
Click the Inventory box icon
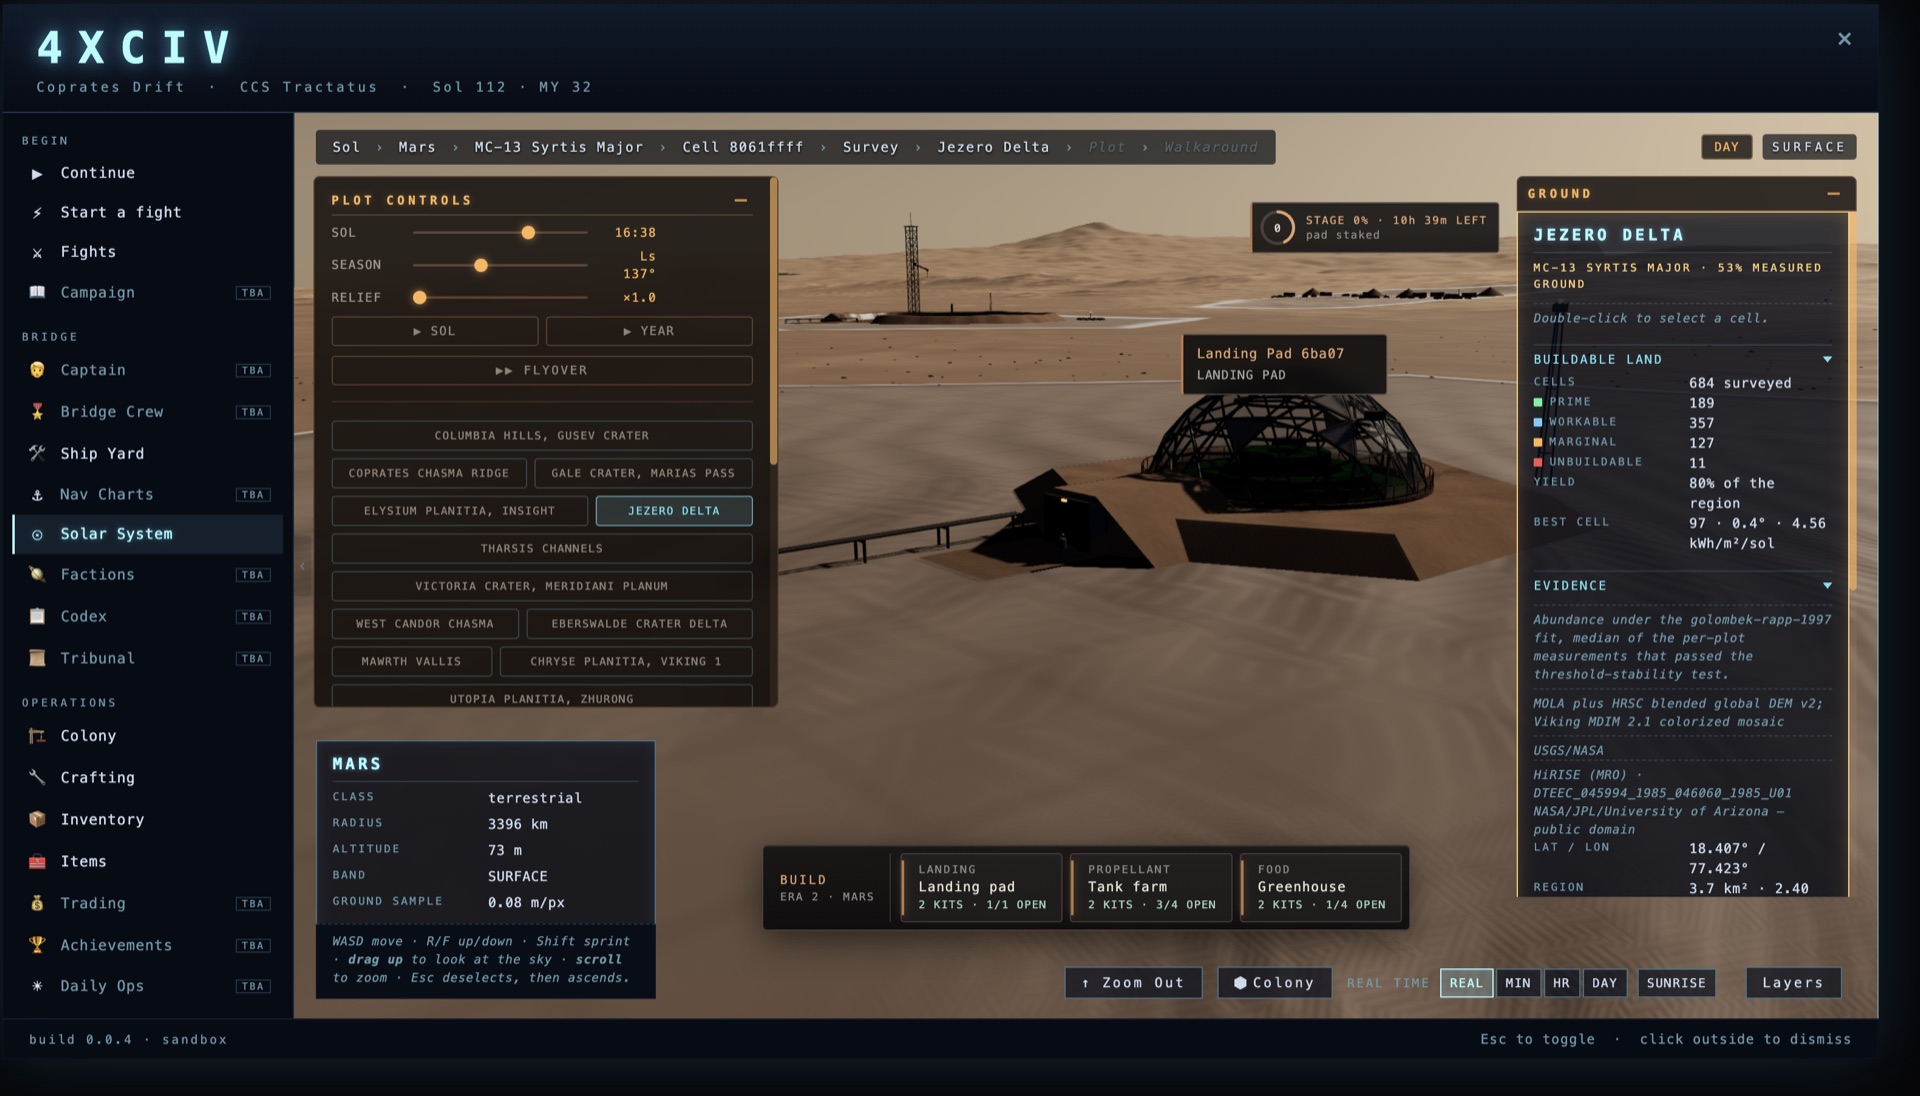37,819
